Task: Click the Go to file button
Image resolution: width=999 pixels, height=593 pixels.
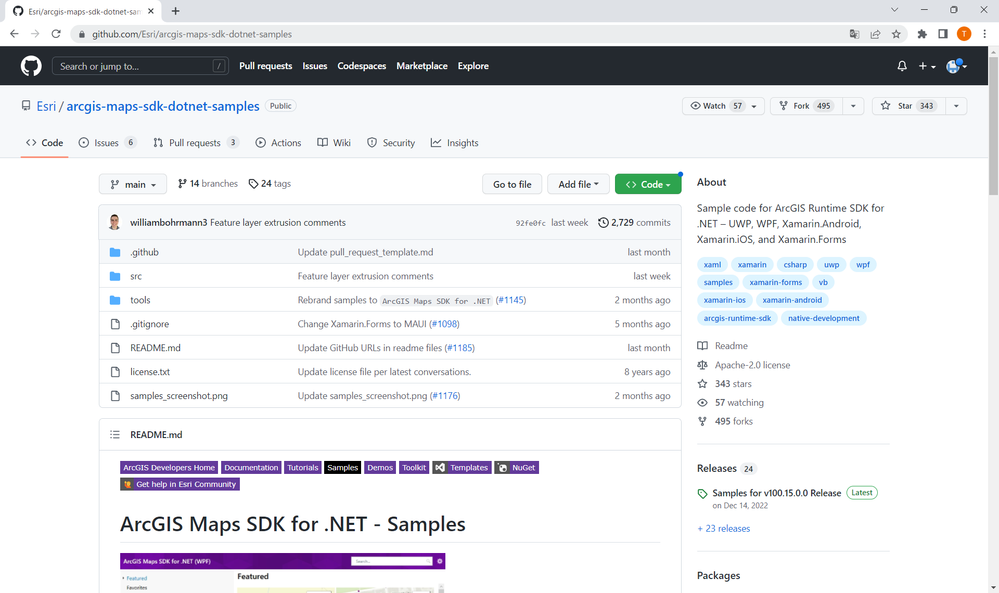Action: click(x=512, y=184)
